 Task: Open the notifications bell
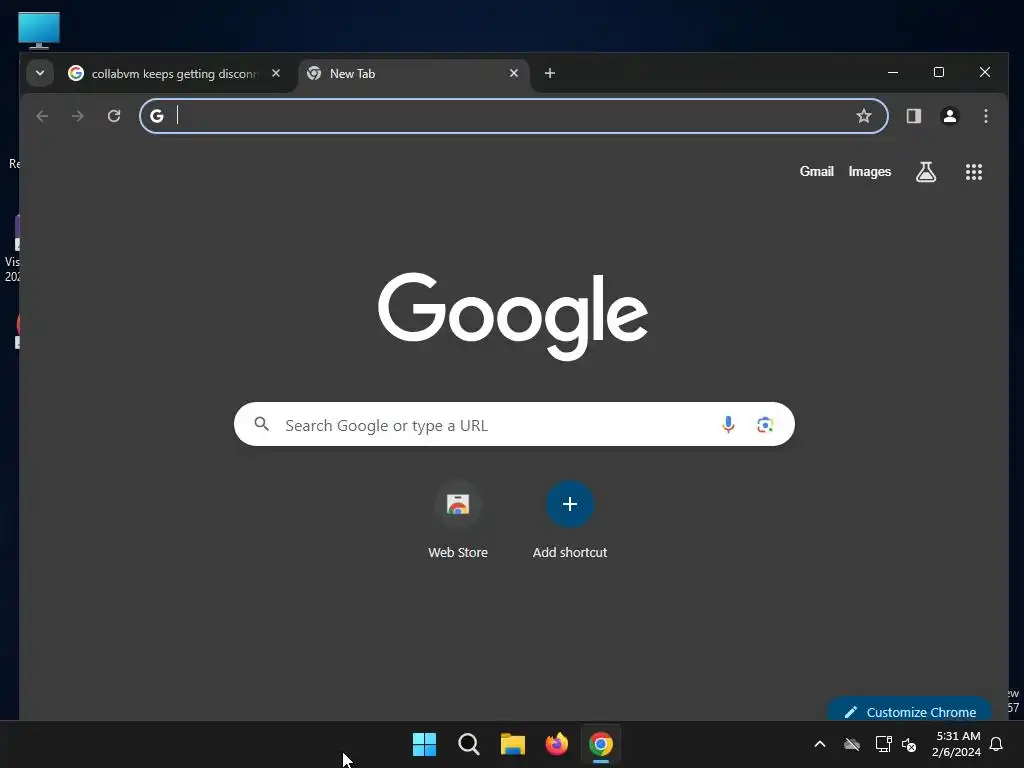click(997, 744)
